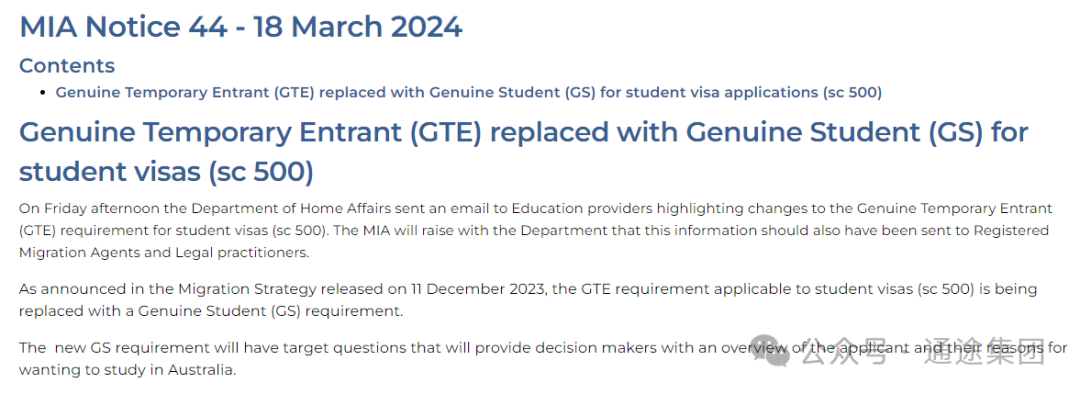Click the paragraph starting As announced in the Migration Strategy
This screenshot has height=394, width=1080.
point(528,300)
